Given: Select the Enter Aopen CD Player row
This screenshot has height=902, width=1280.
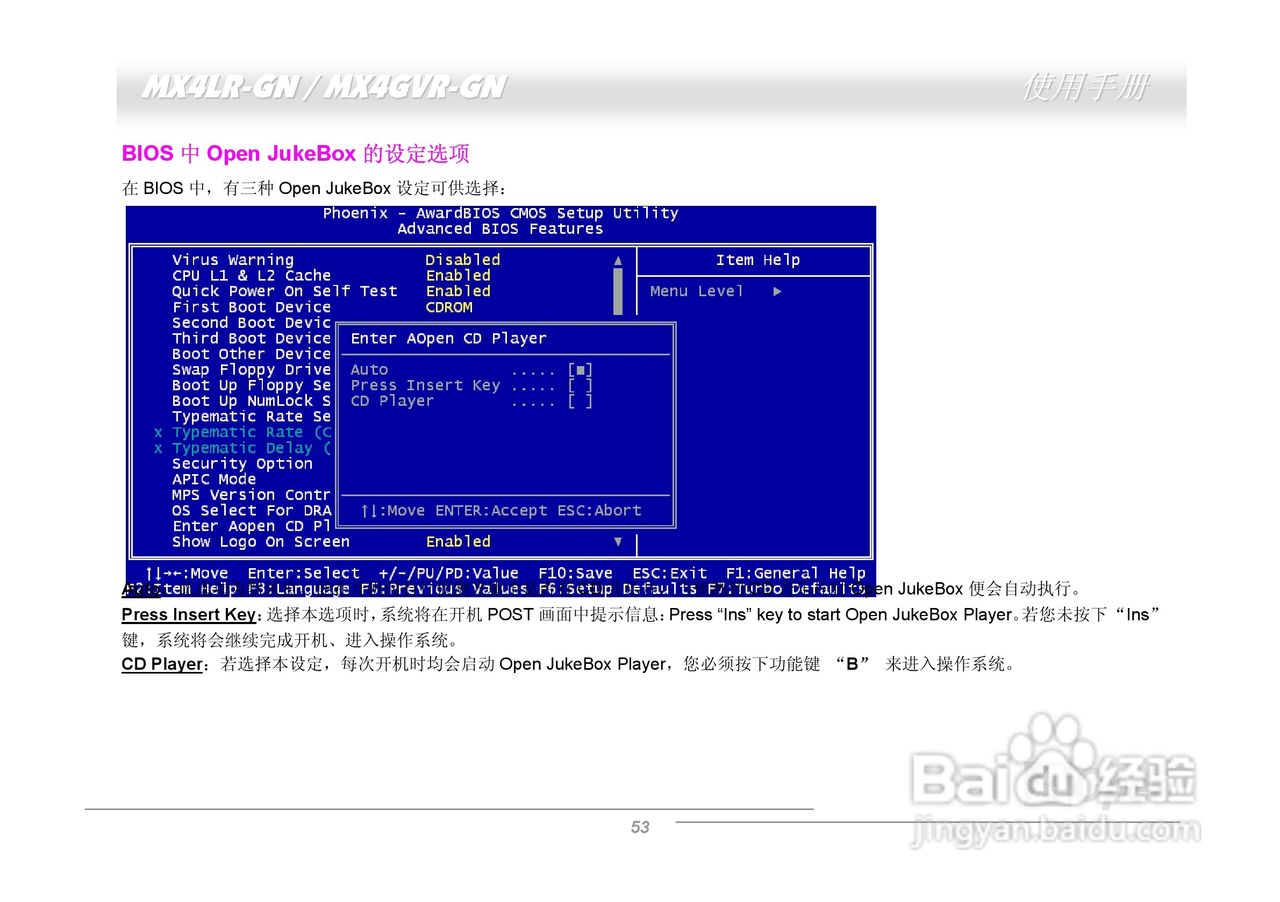Looking at the screenshot, I should tap(251, 526).
